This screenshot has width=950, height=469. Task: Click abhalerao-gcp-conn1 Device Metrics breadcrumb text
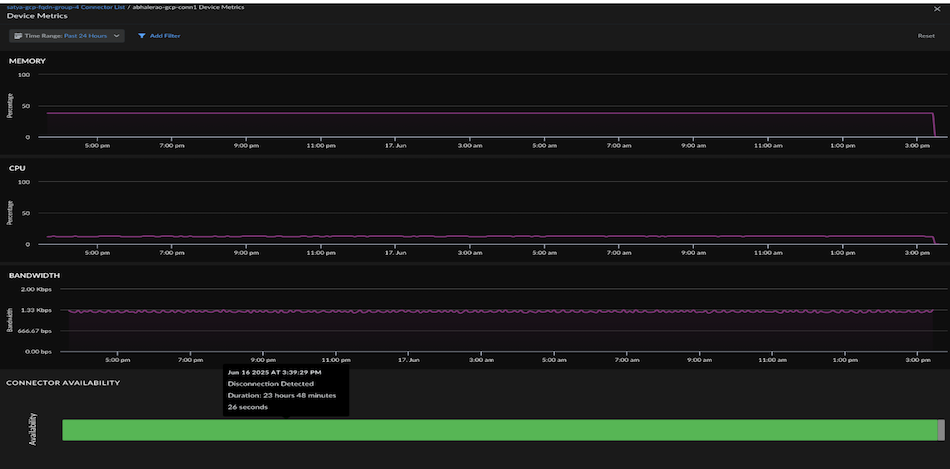[x=187, y=7]
